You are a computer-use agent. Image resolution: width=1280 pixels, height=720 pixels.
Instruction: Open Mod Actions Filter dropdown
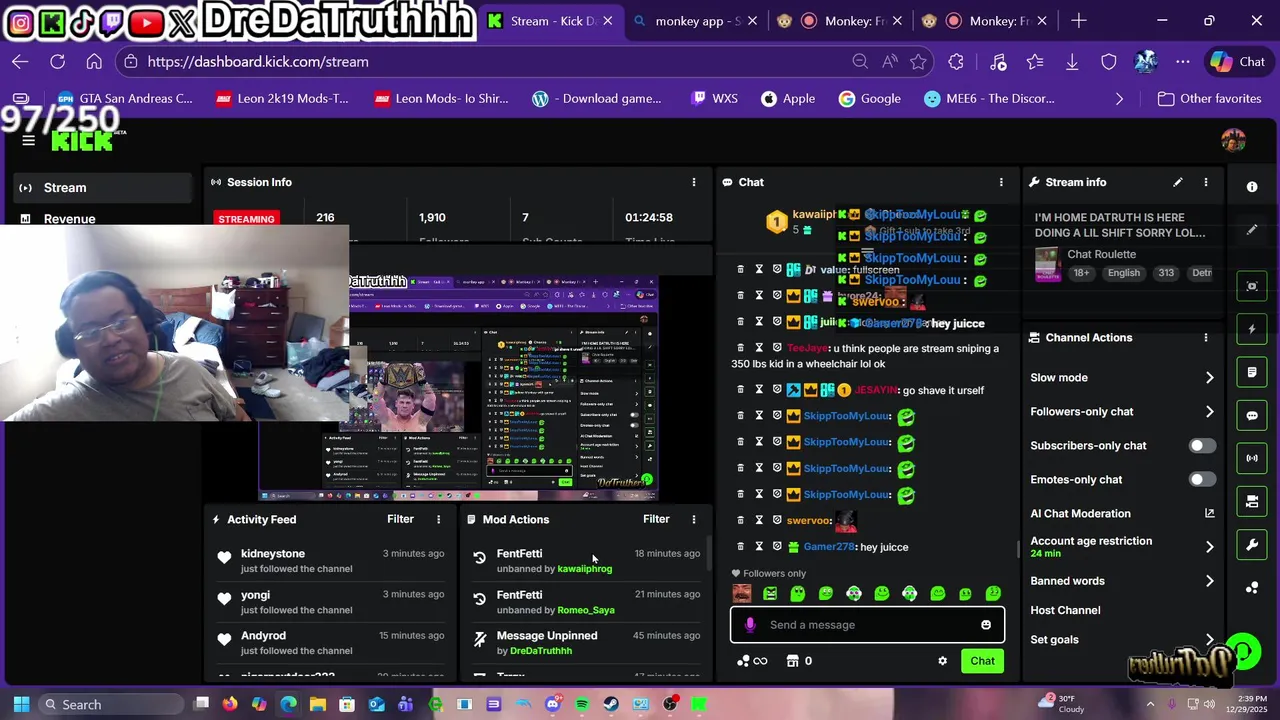(656, 519)
